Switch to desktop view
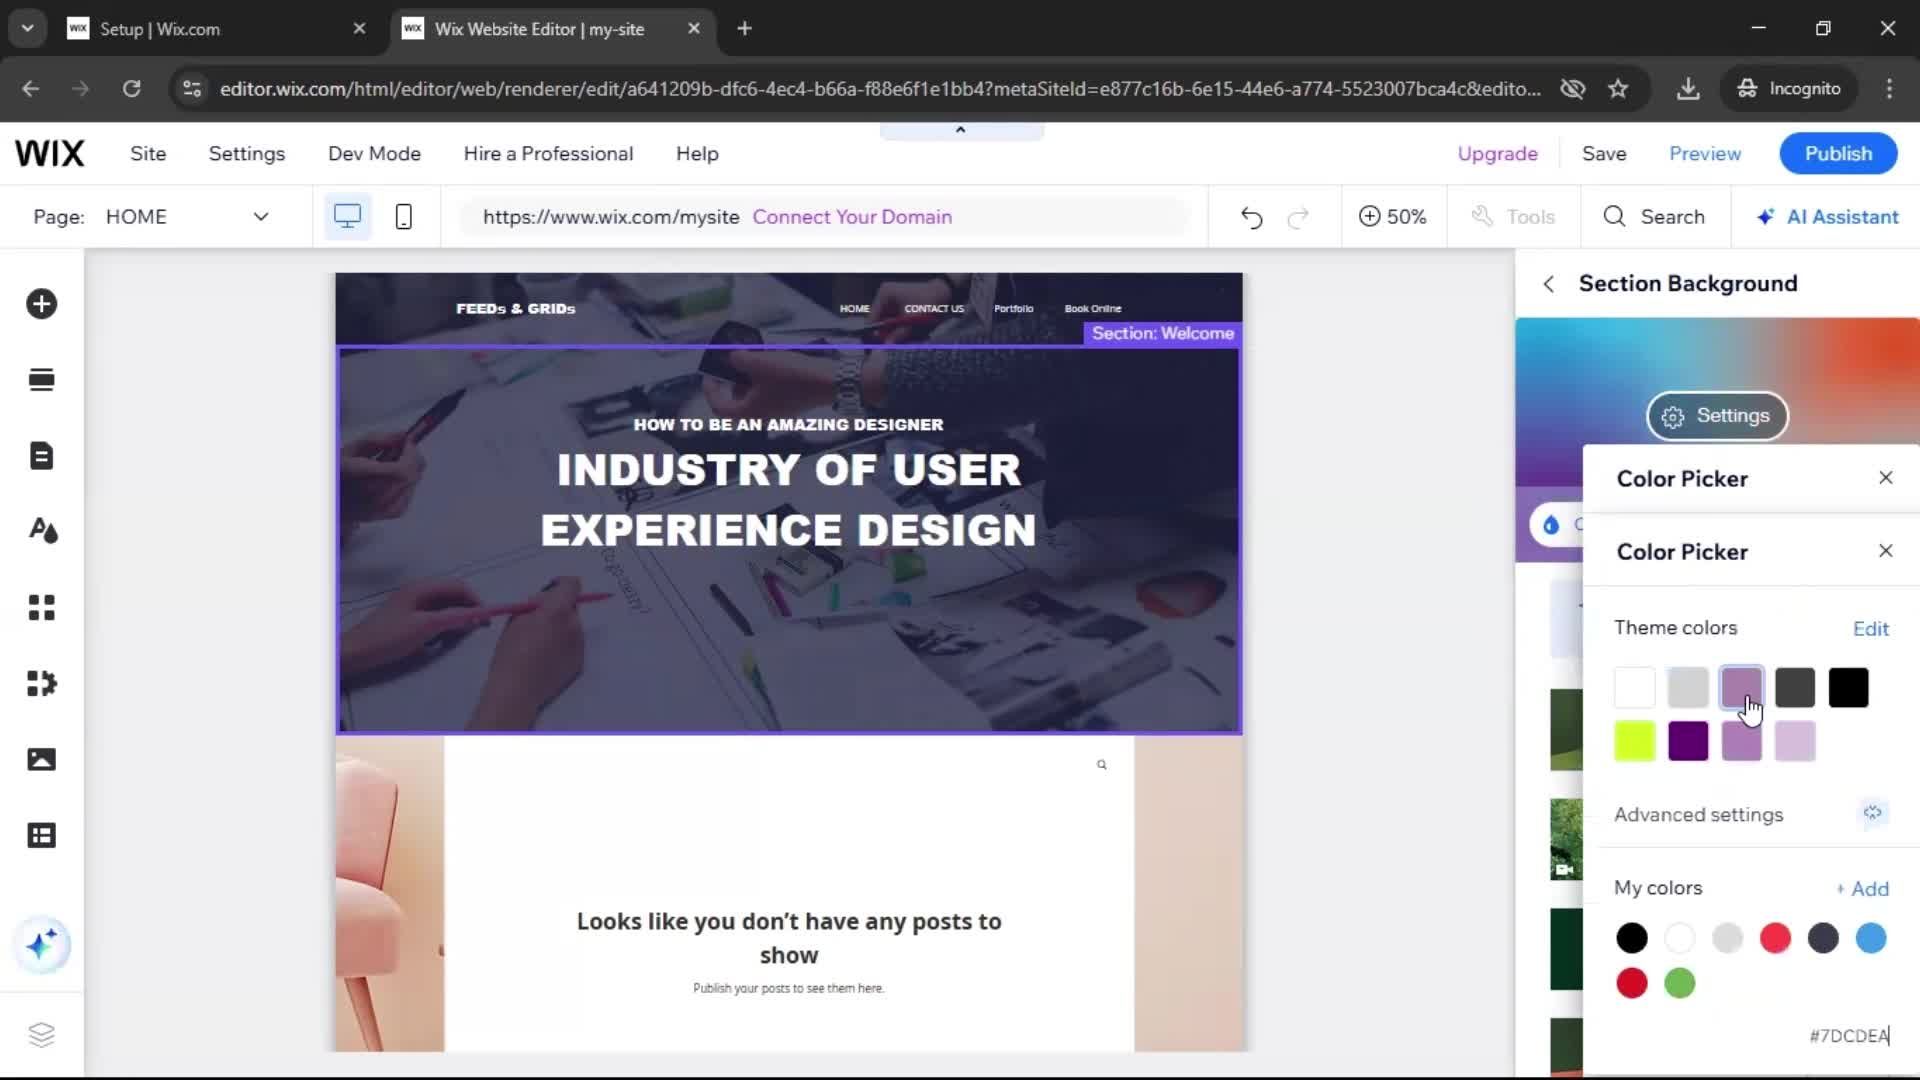The width and height of the screenshot is (1920, 1080). point(347,217)
